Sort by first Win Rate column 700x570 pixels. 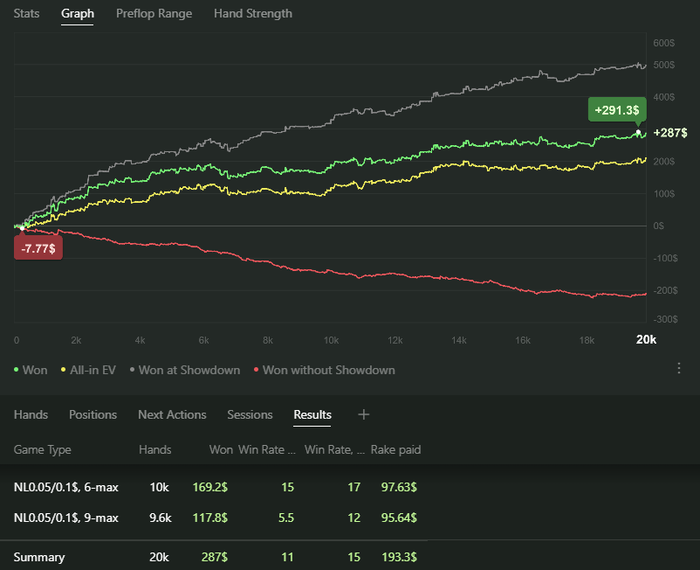(267, 449)
